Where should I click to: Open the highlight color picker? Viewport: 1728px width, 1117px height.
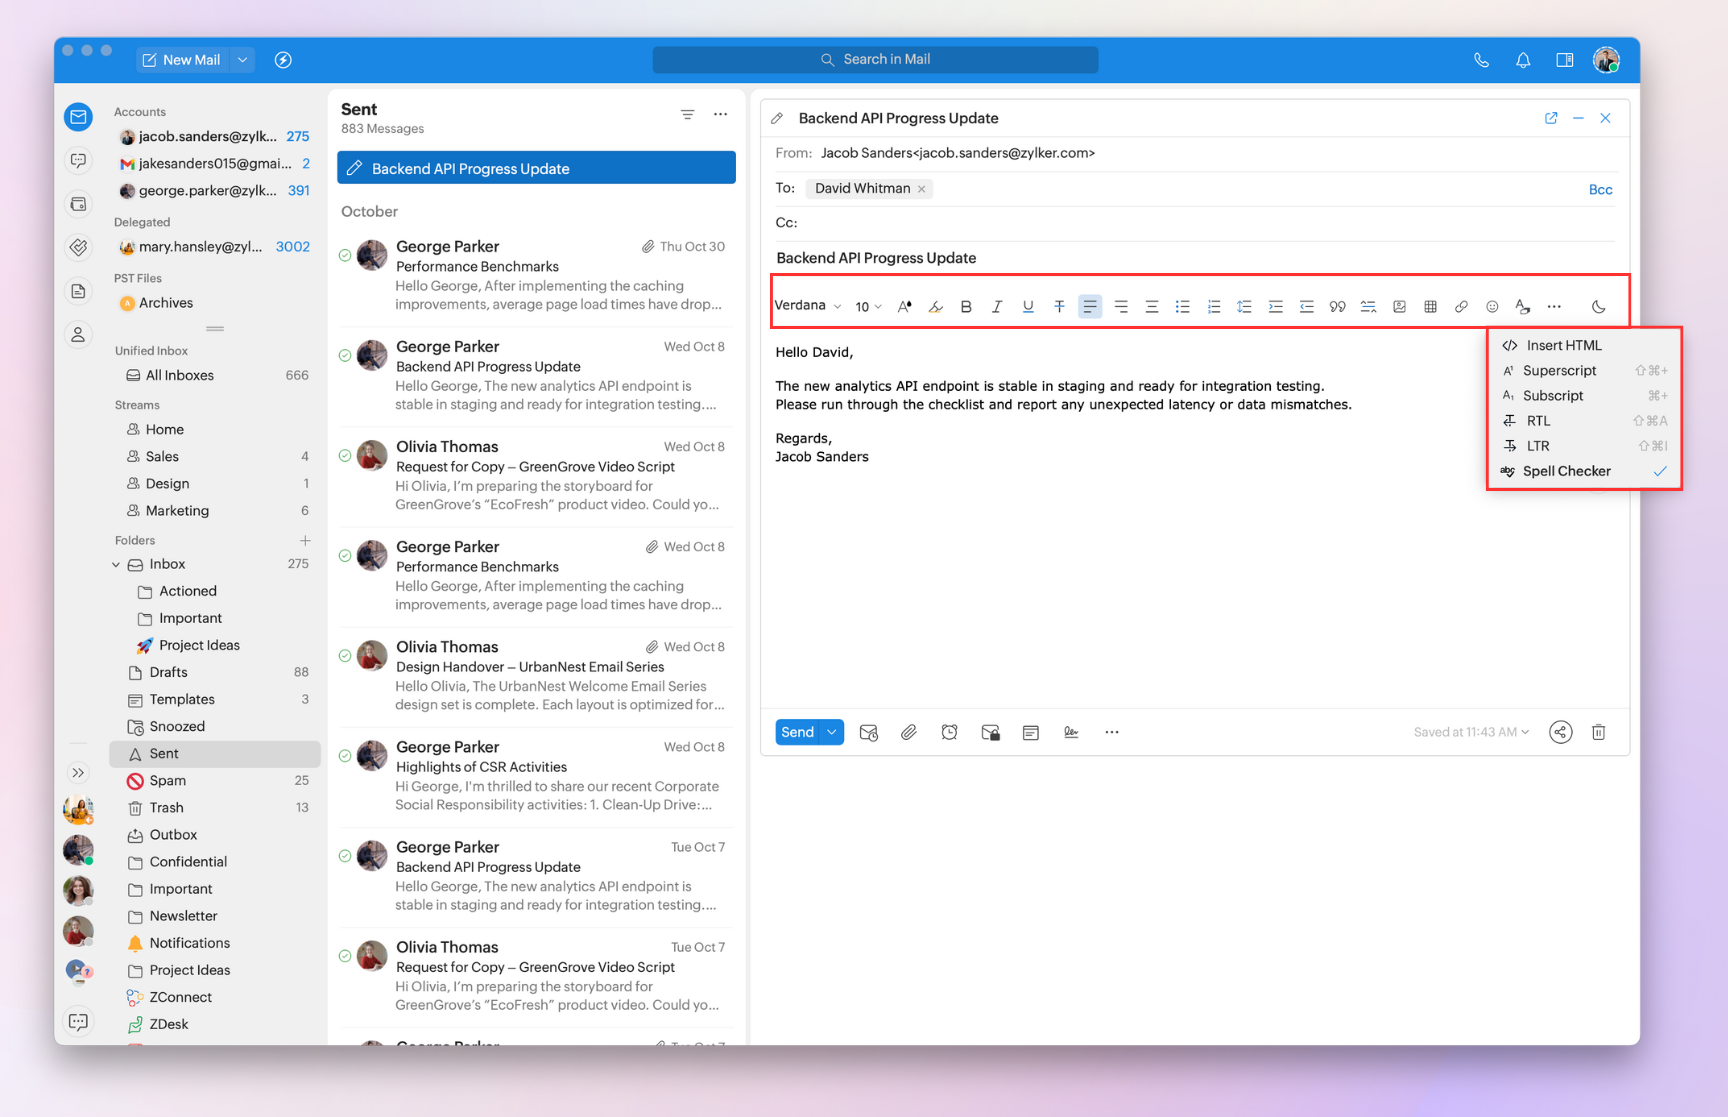[936, 307]
